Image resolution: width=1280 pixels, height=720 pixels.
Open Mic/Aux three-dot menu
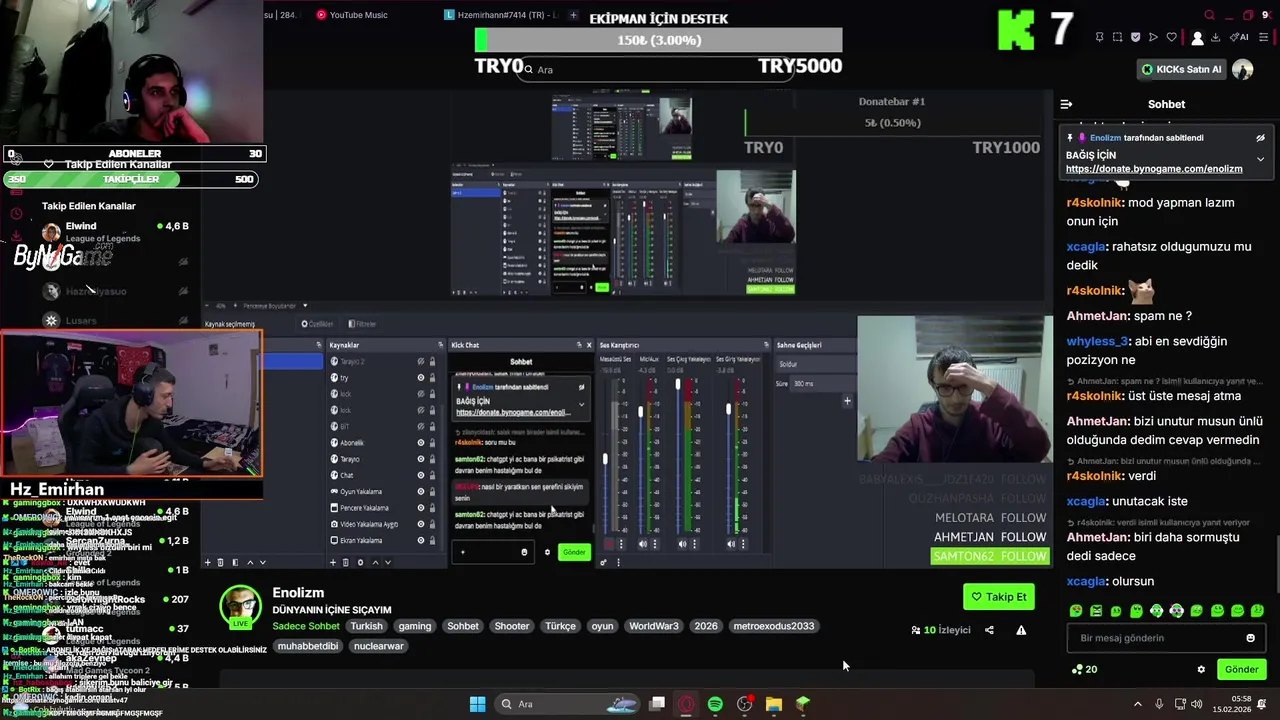pyautogui.click(x=654, y=544)
